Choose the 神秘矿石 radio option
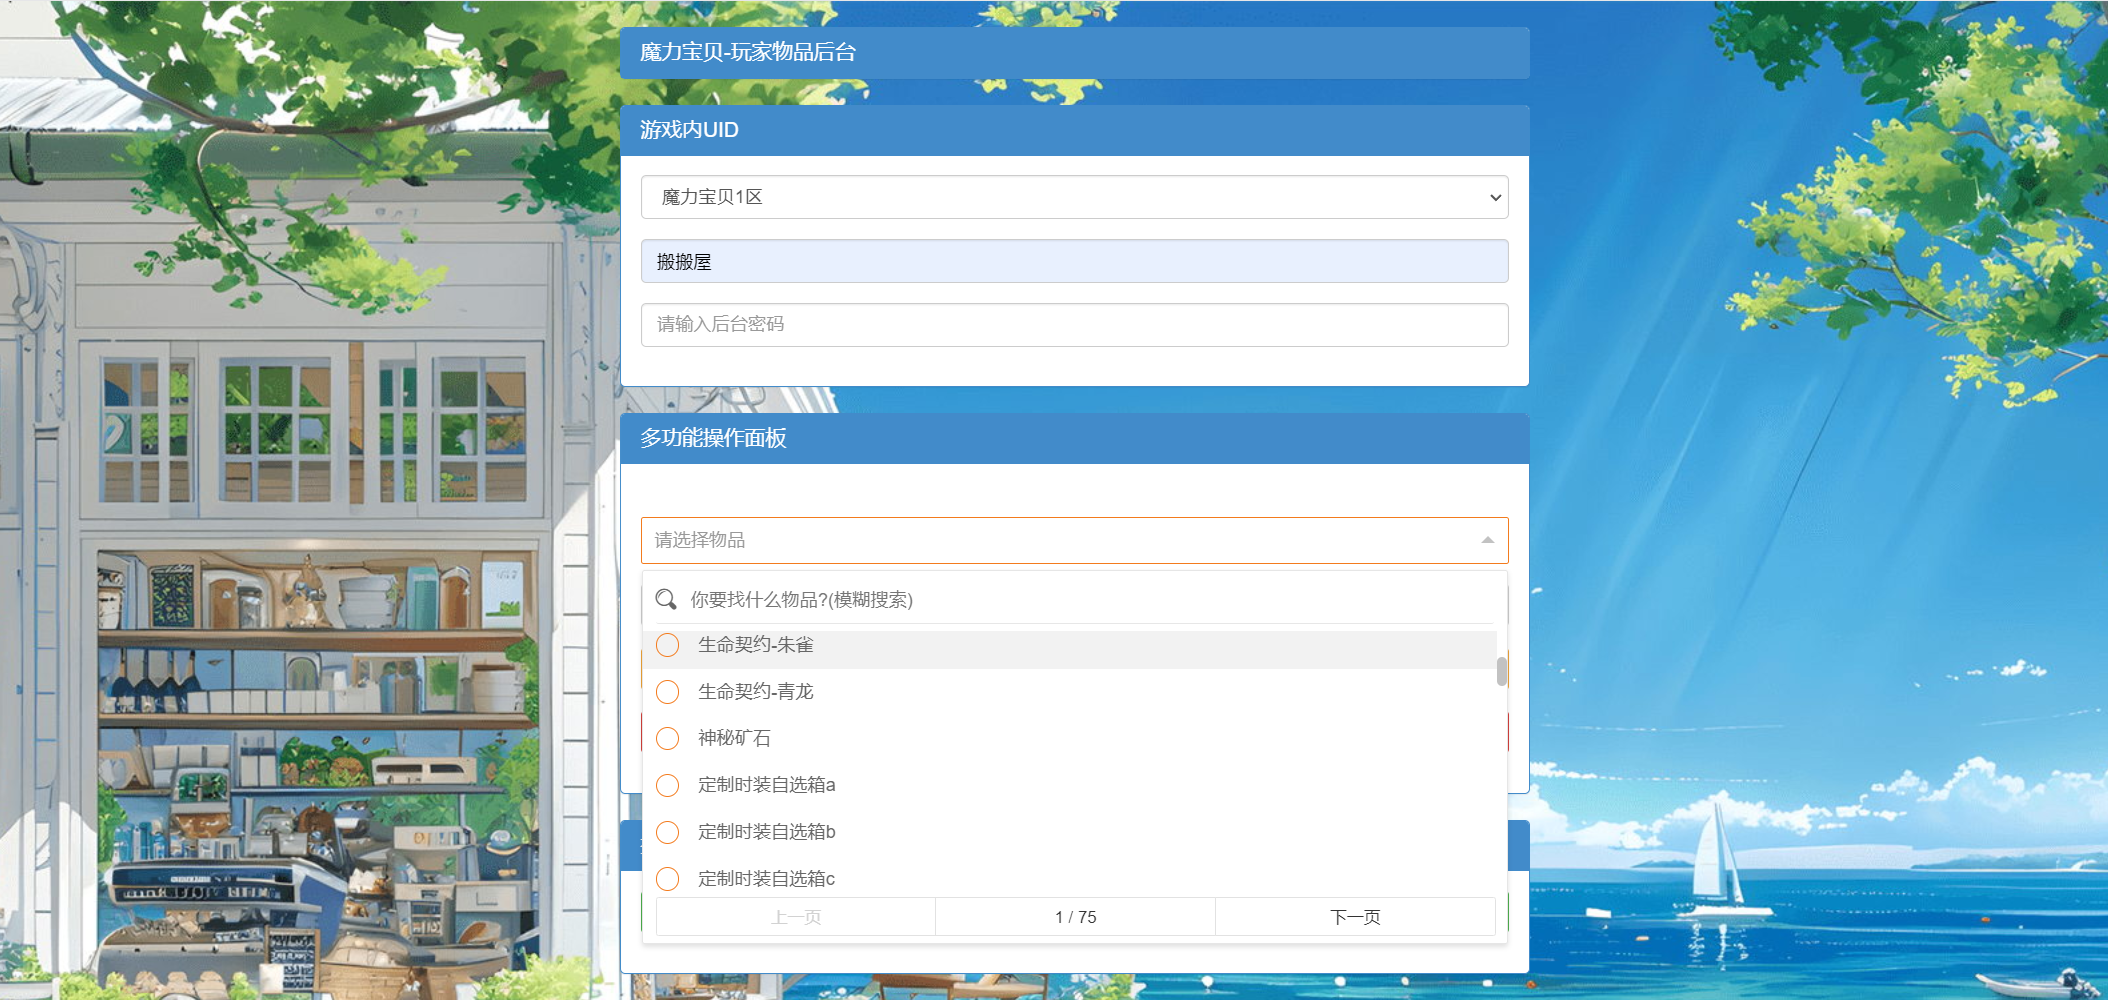2108x1000 pixels. [668, 739]
